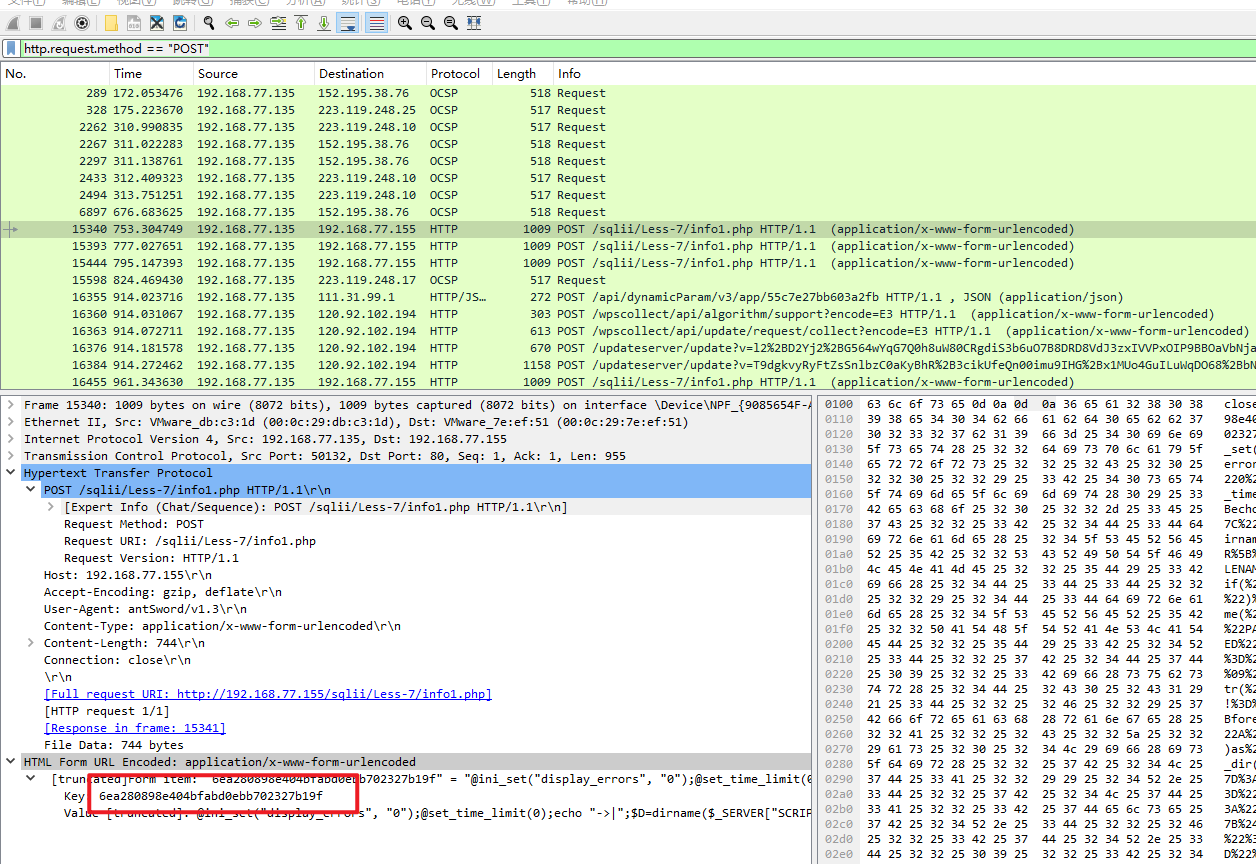Select the File Data: 744 bytes line
This screenshot has height=864, width=1256.
[114, 745]
